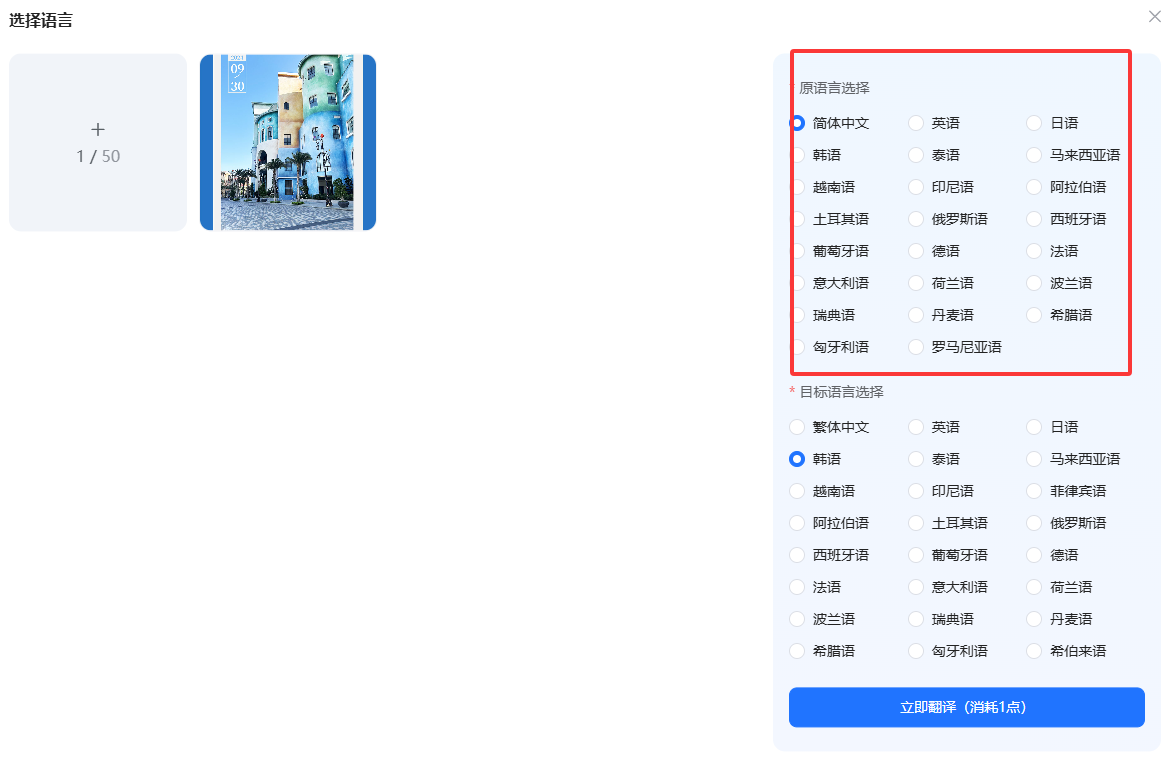
Task: Select 德语 under 目标语言选择
Action: [1034, 555]
